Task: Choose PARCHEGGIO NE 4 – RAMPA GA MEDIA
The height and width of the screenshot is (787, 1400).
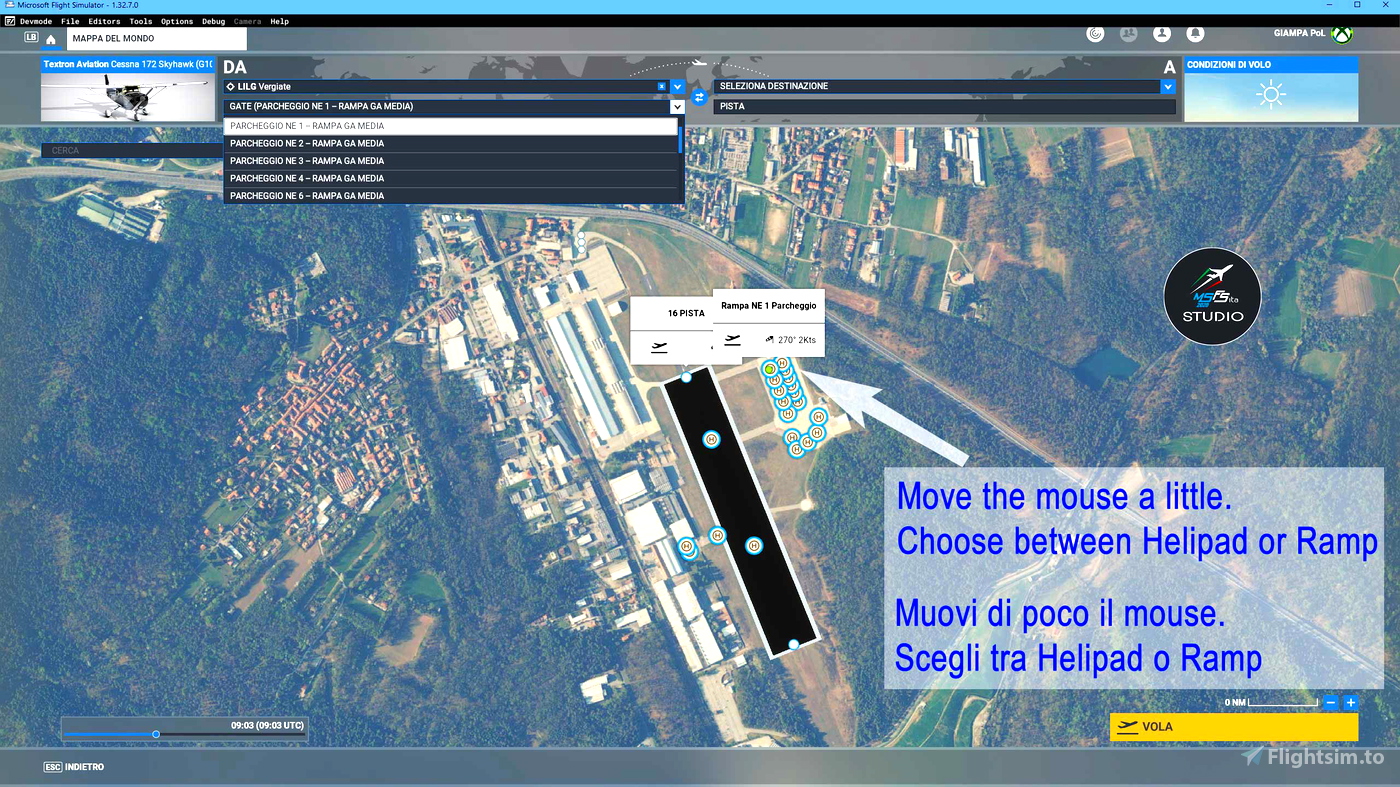Action: tap(451, 178)
